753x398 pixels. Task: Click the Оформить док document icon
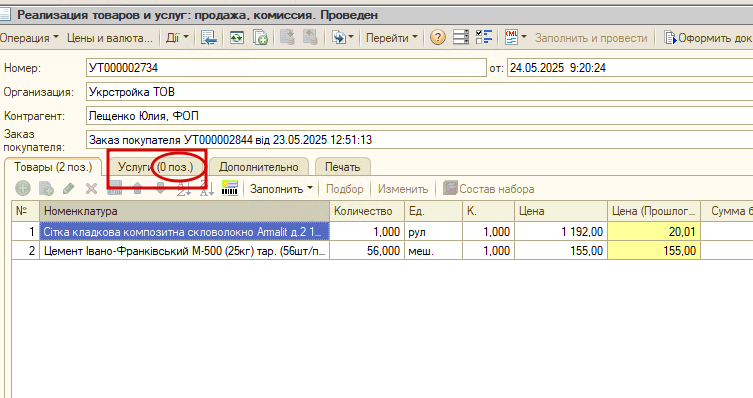coord(670,37)
